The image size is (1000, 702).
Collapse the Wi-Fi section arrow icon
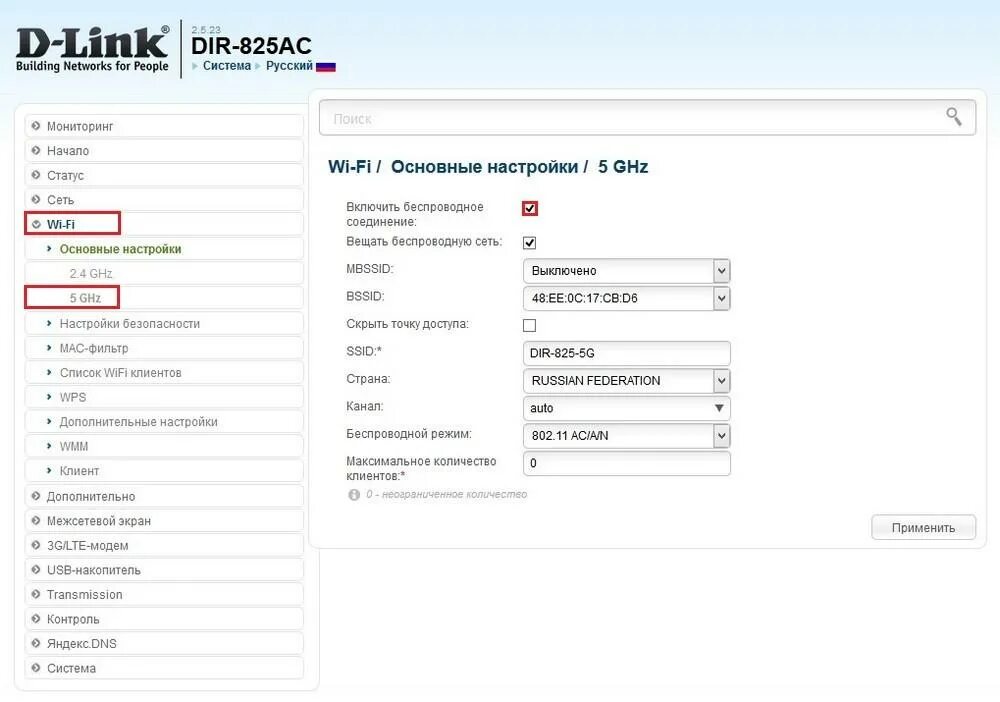pos(36,224)
